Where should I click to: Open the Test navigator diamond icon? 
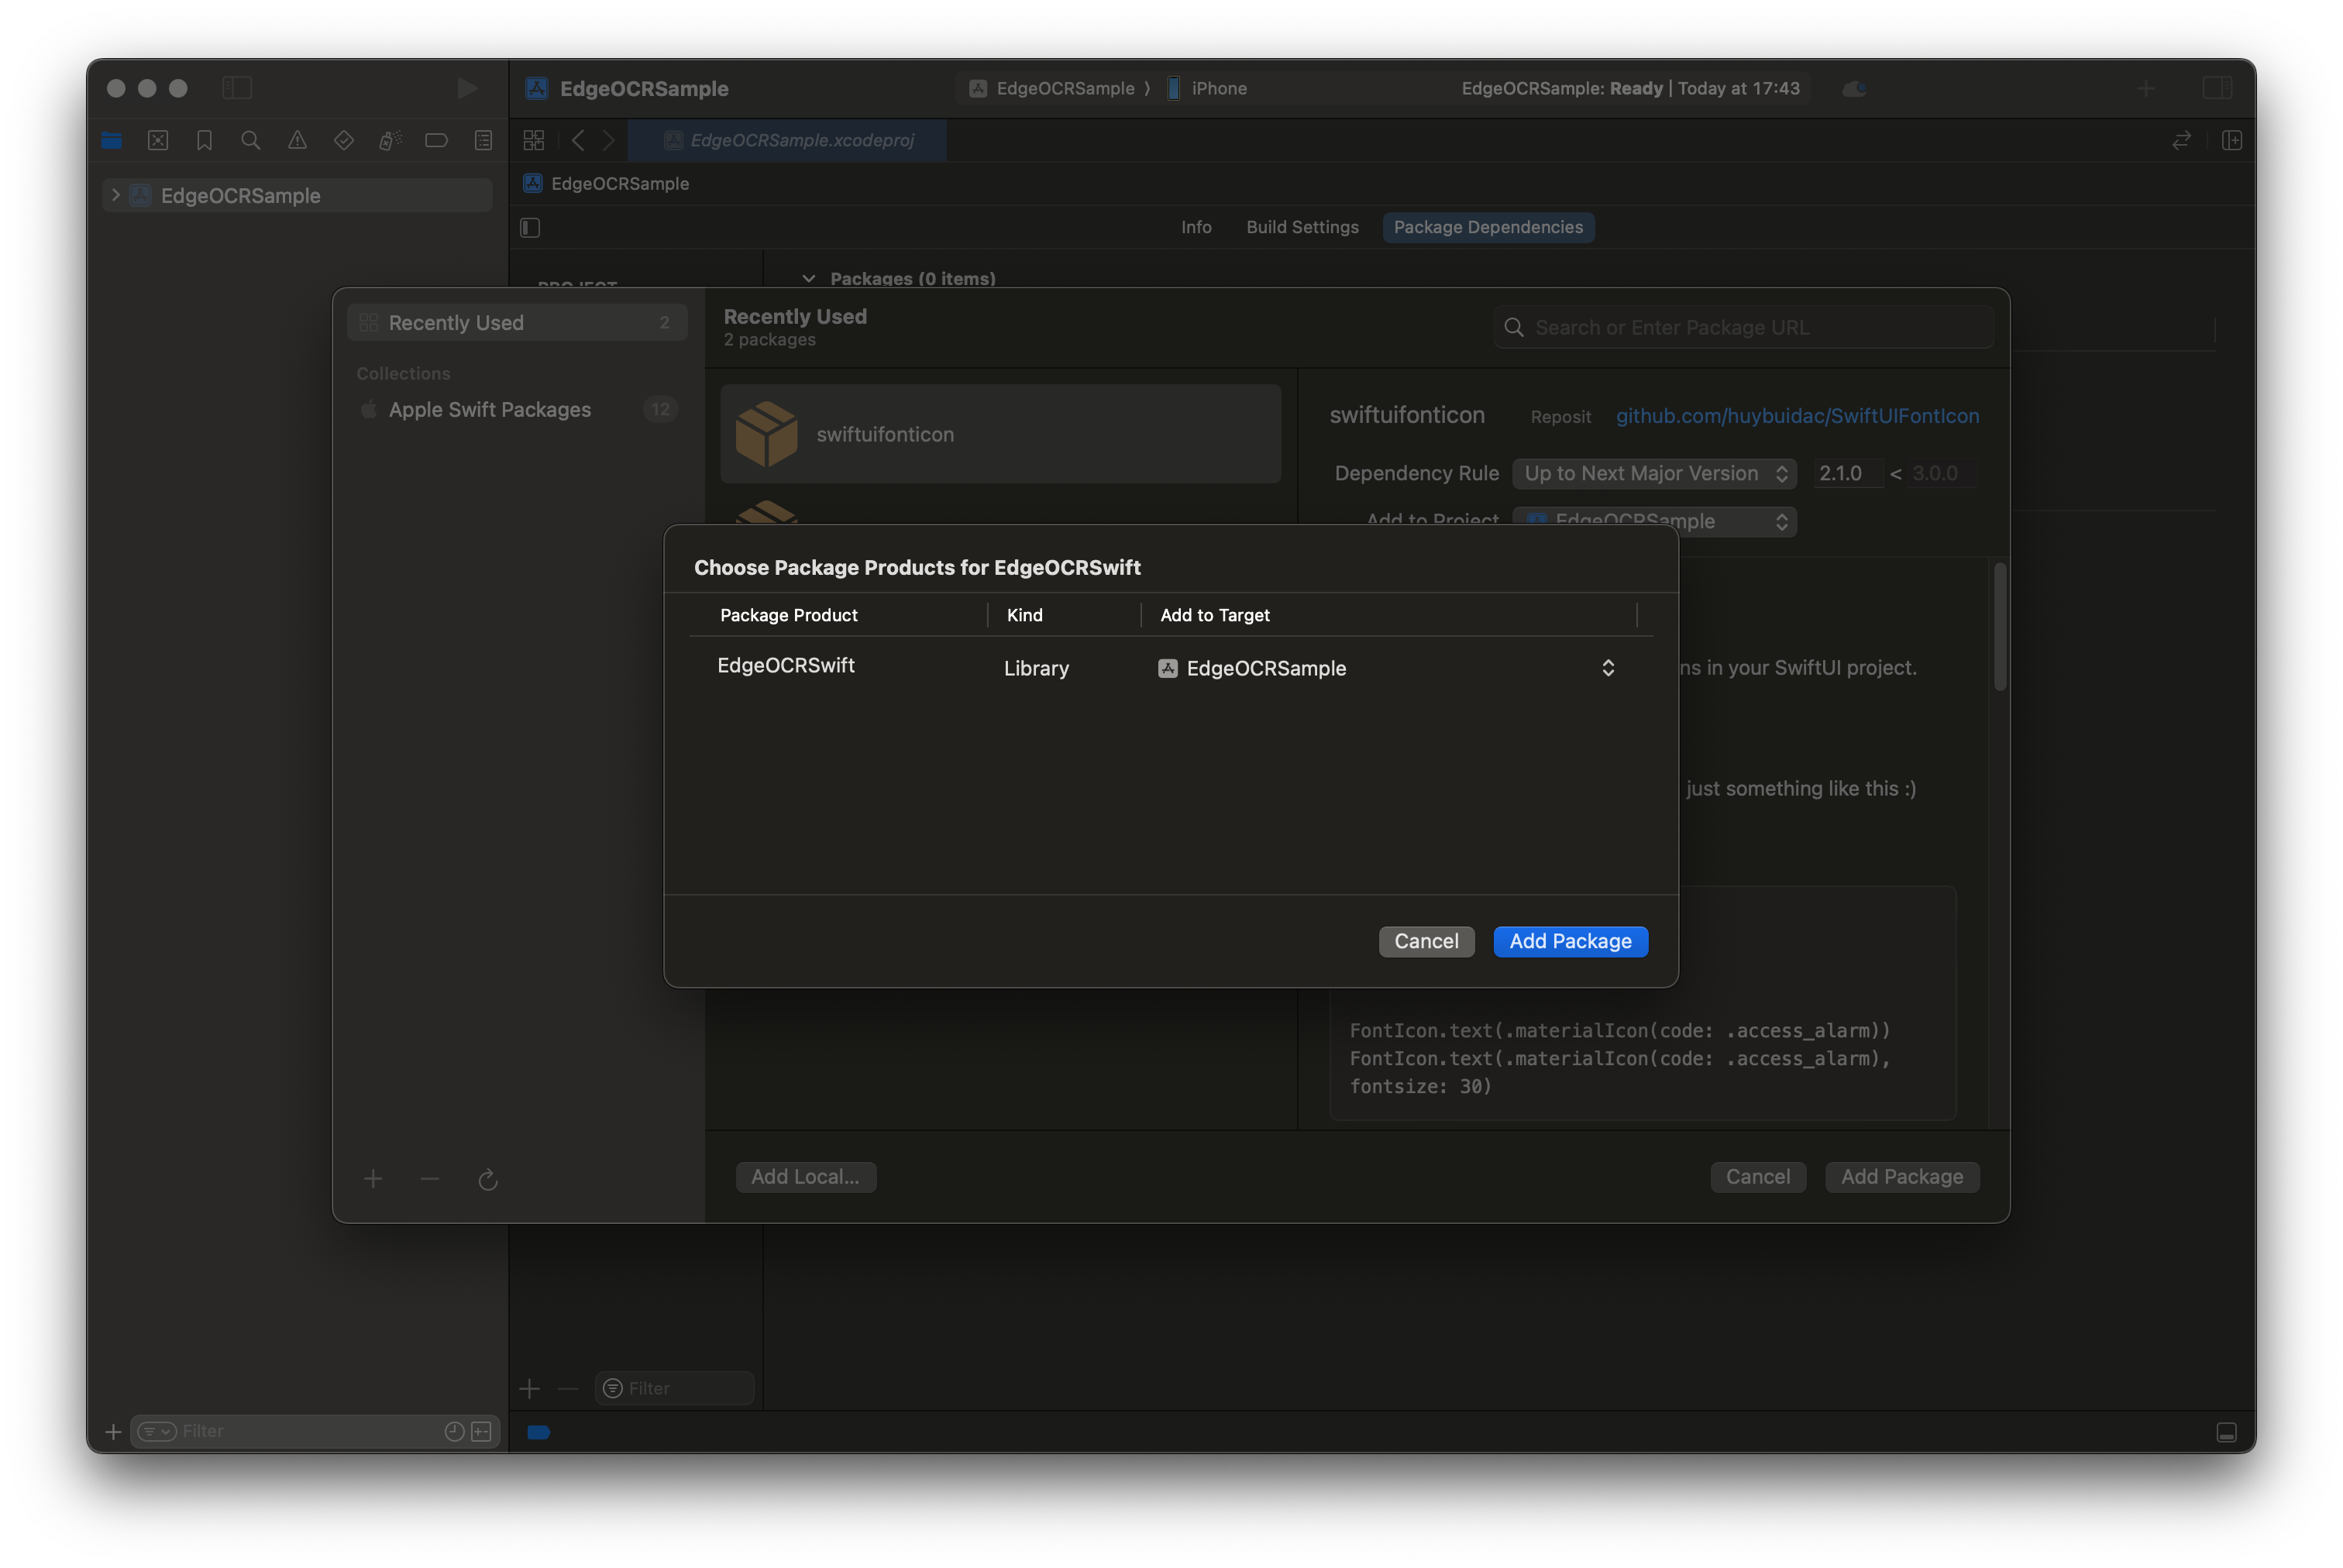point(343,140)
